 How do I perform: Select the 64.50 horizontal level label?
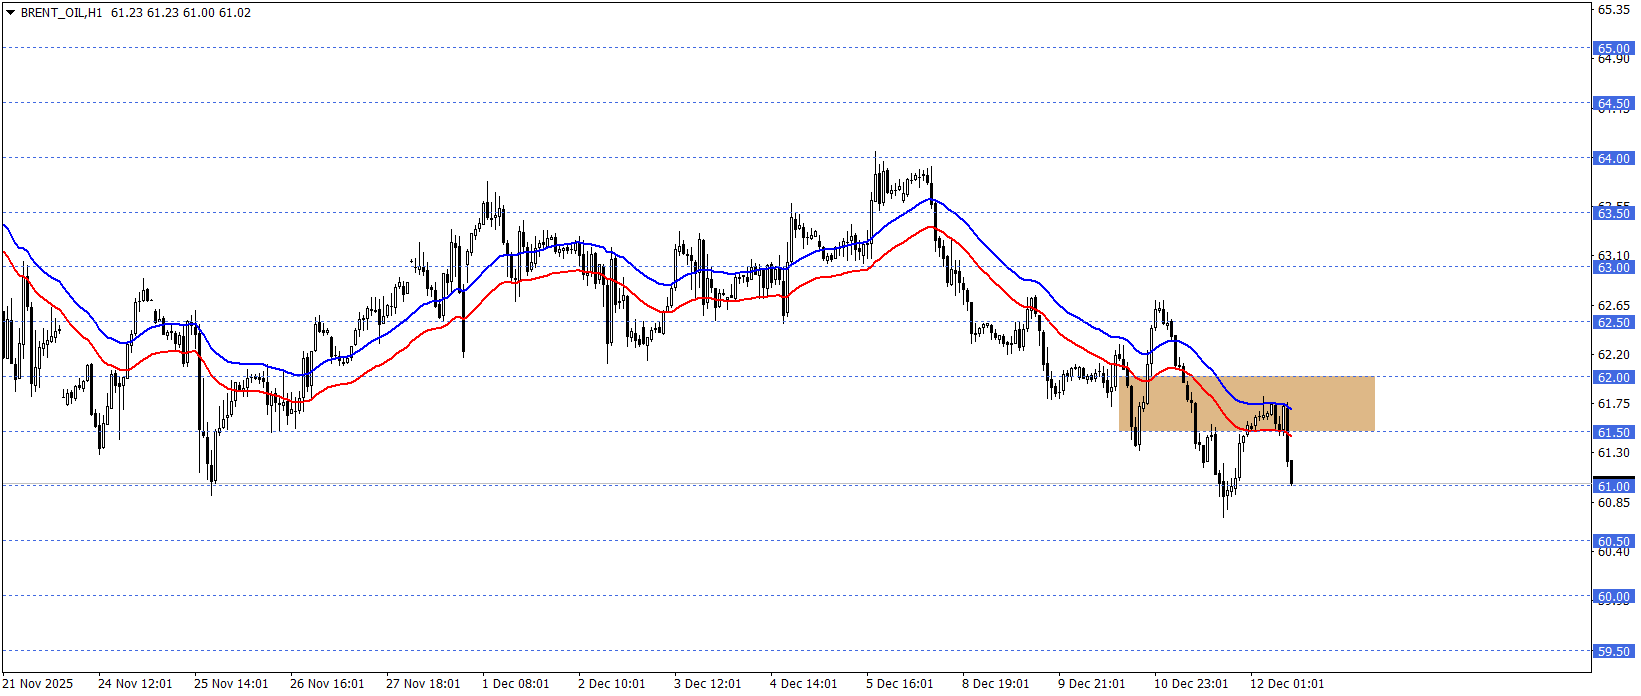(1613, 103)
